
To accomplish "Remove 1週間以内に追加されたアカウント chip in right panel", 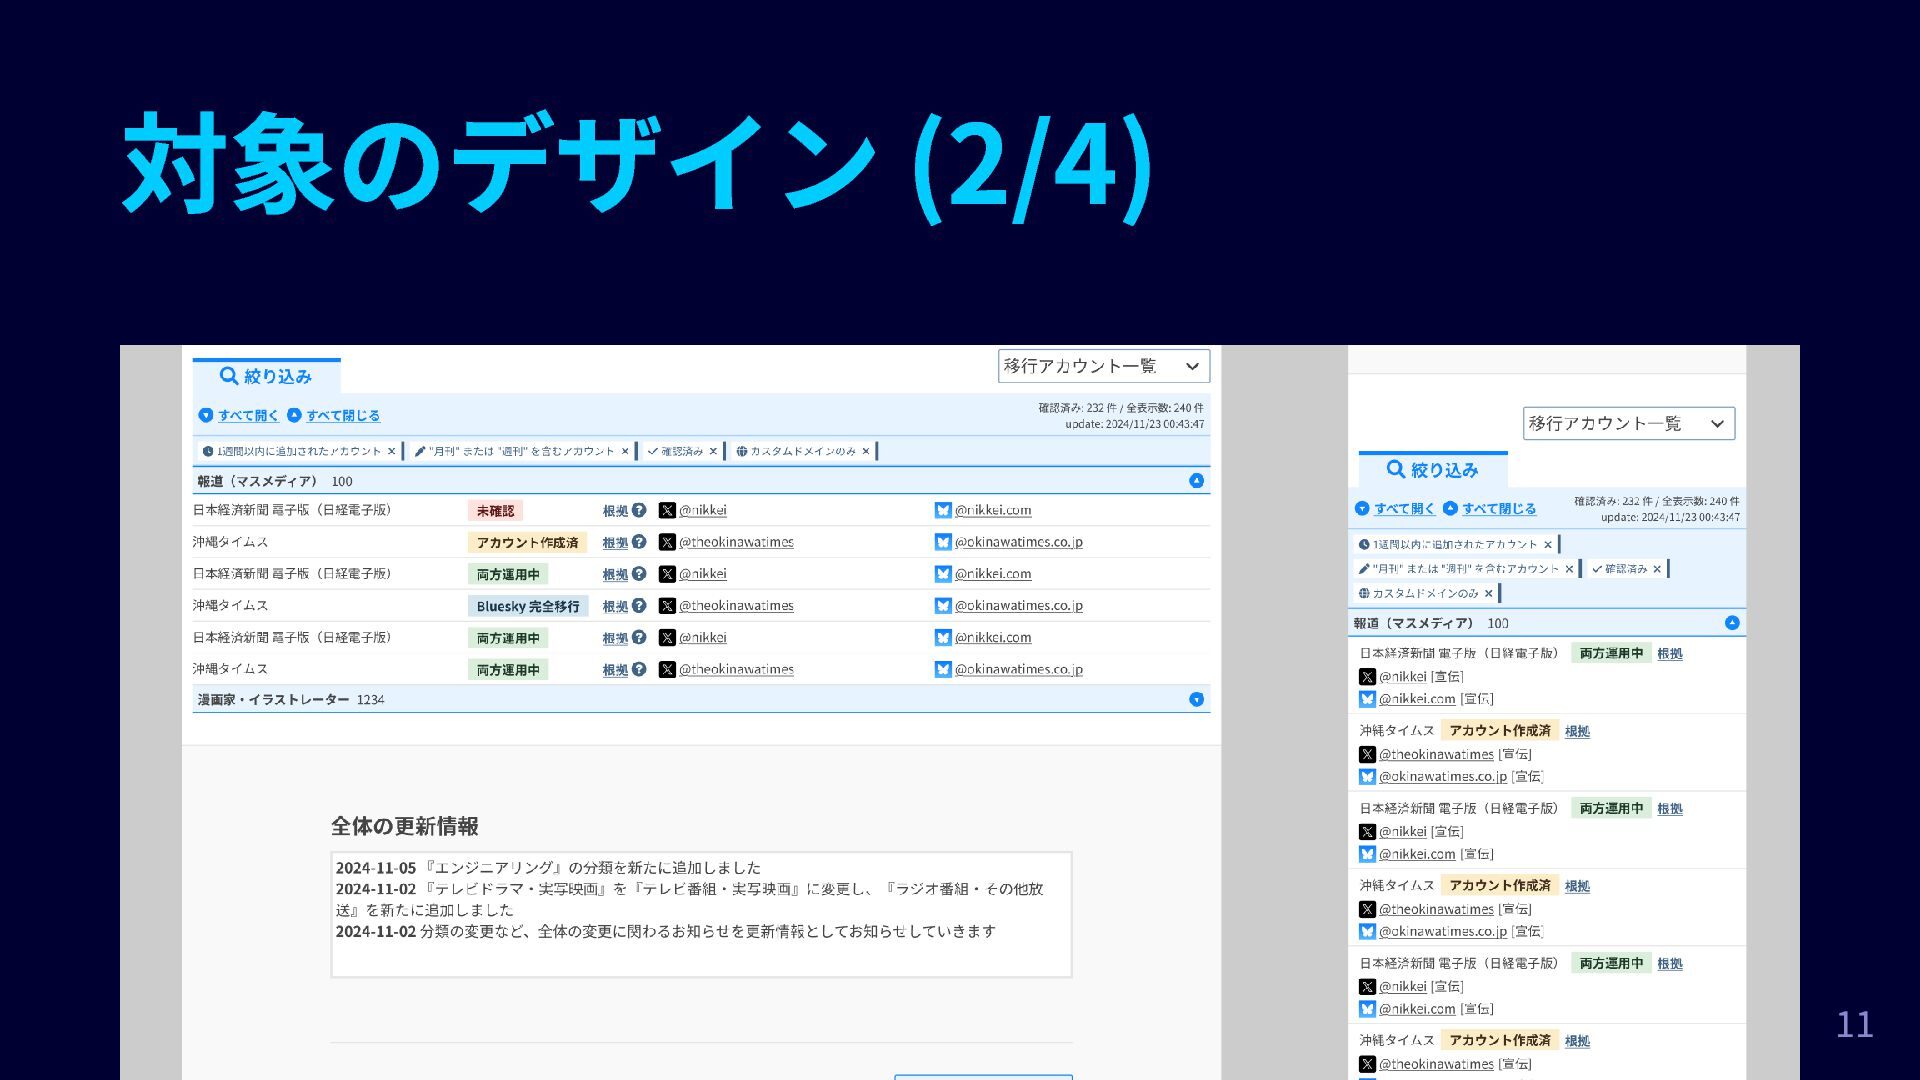I will pyautogui.click(x=1548, y=545).
